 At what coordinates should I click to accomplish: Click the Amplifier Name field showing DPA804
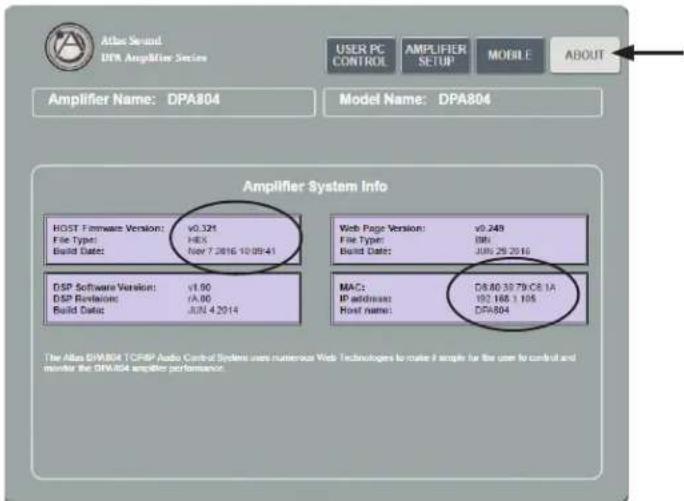click(174, 102)
